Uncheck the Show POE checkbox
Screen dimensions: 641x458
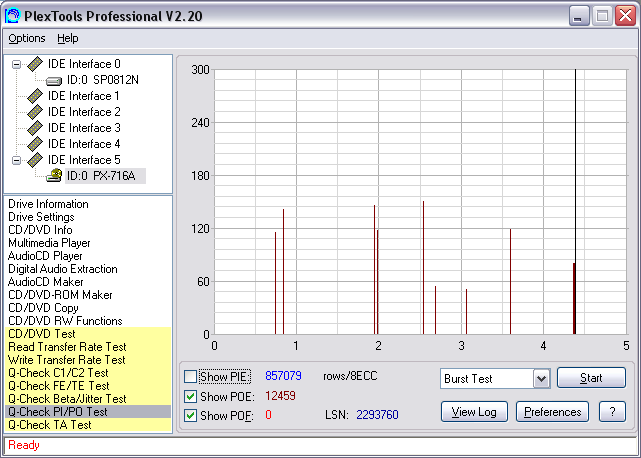[x=190, y=396]
